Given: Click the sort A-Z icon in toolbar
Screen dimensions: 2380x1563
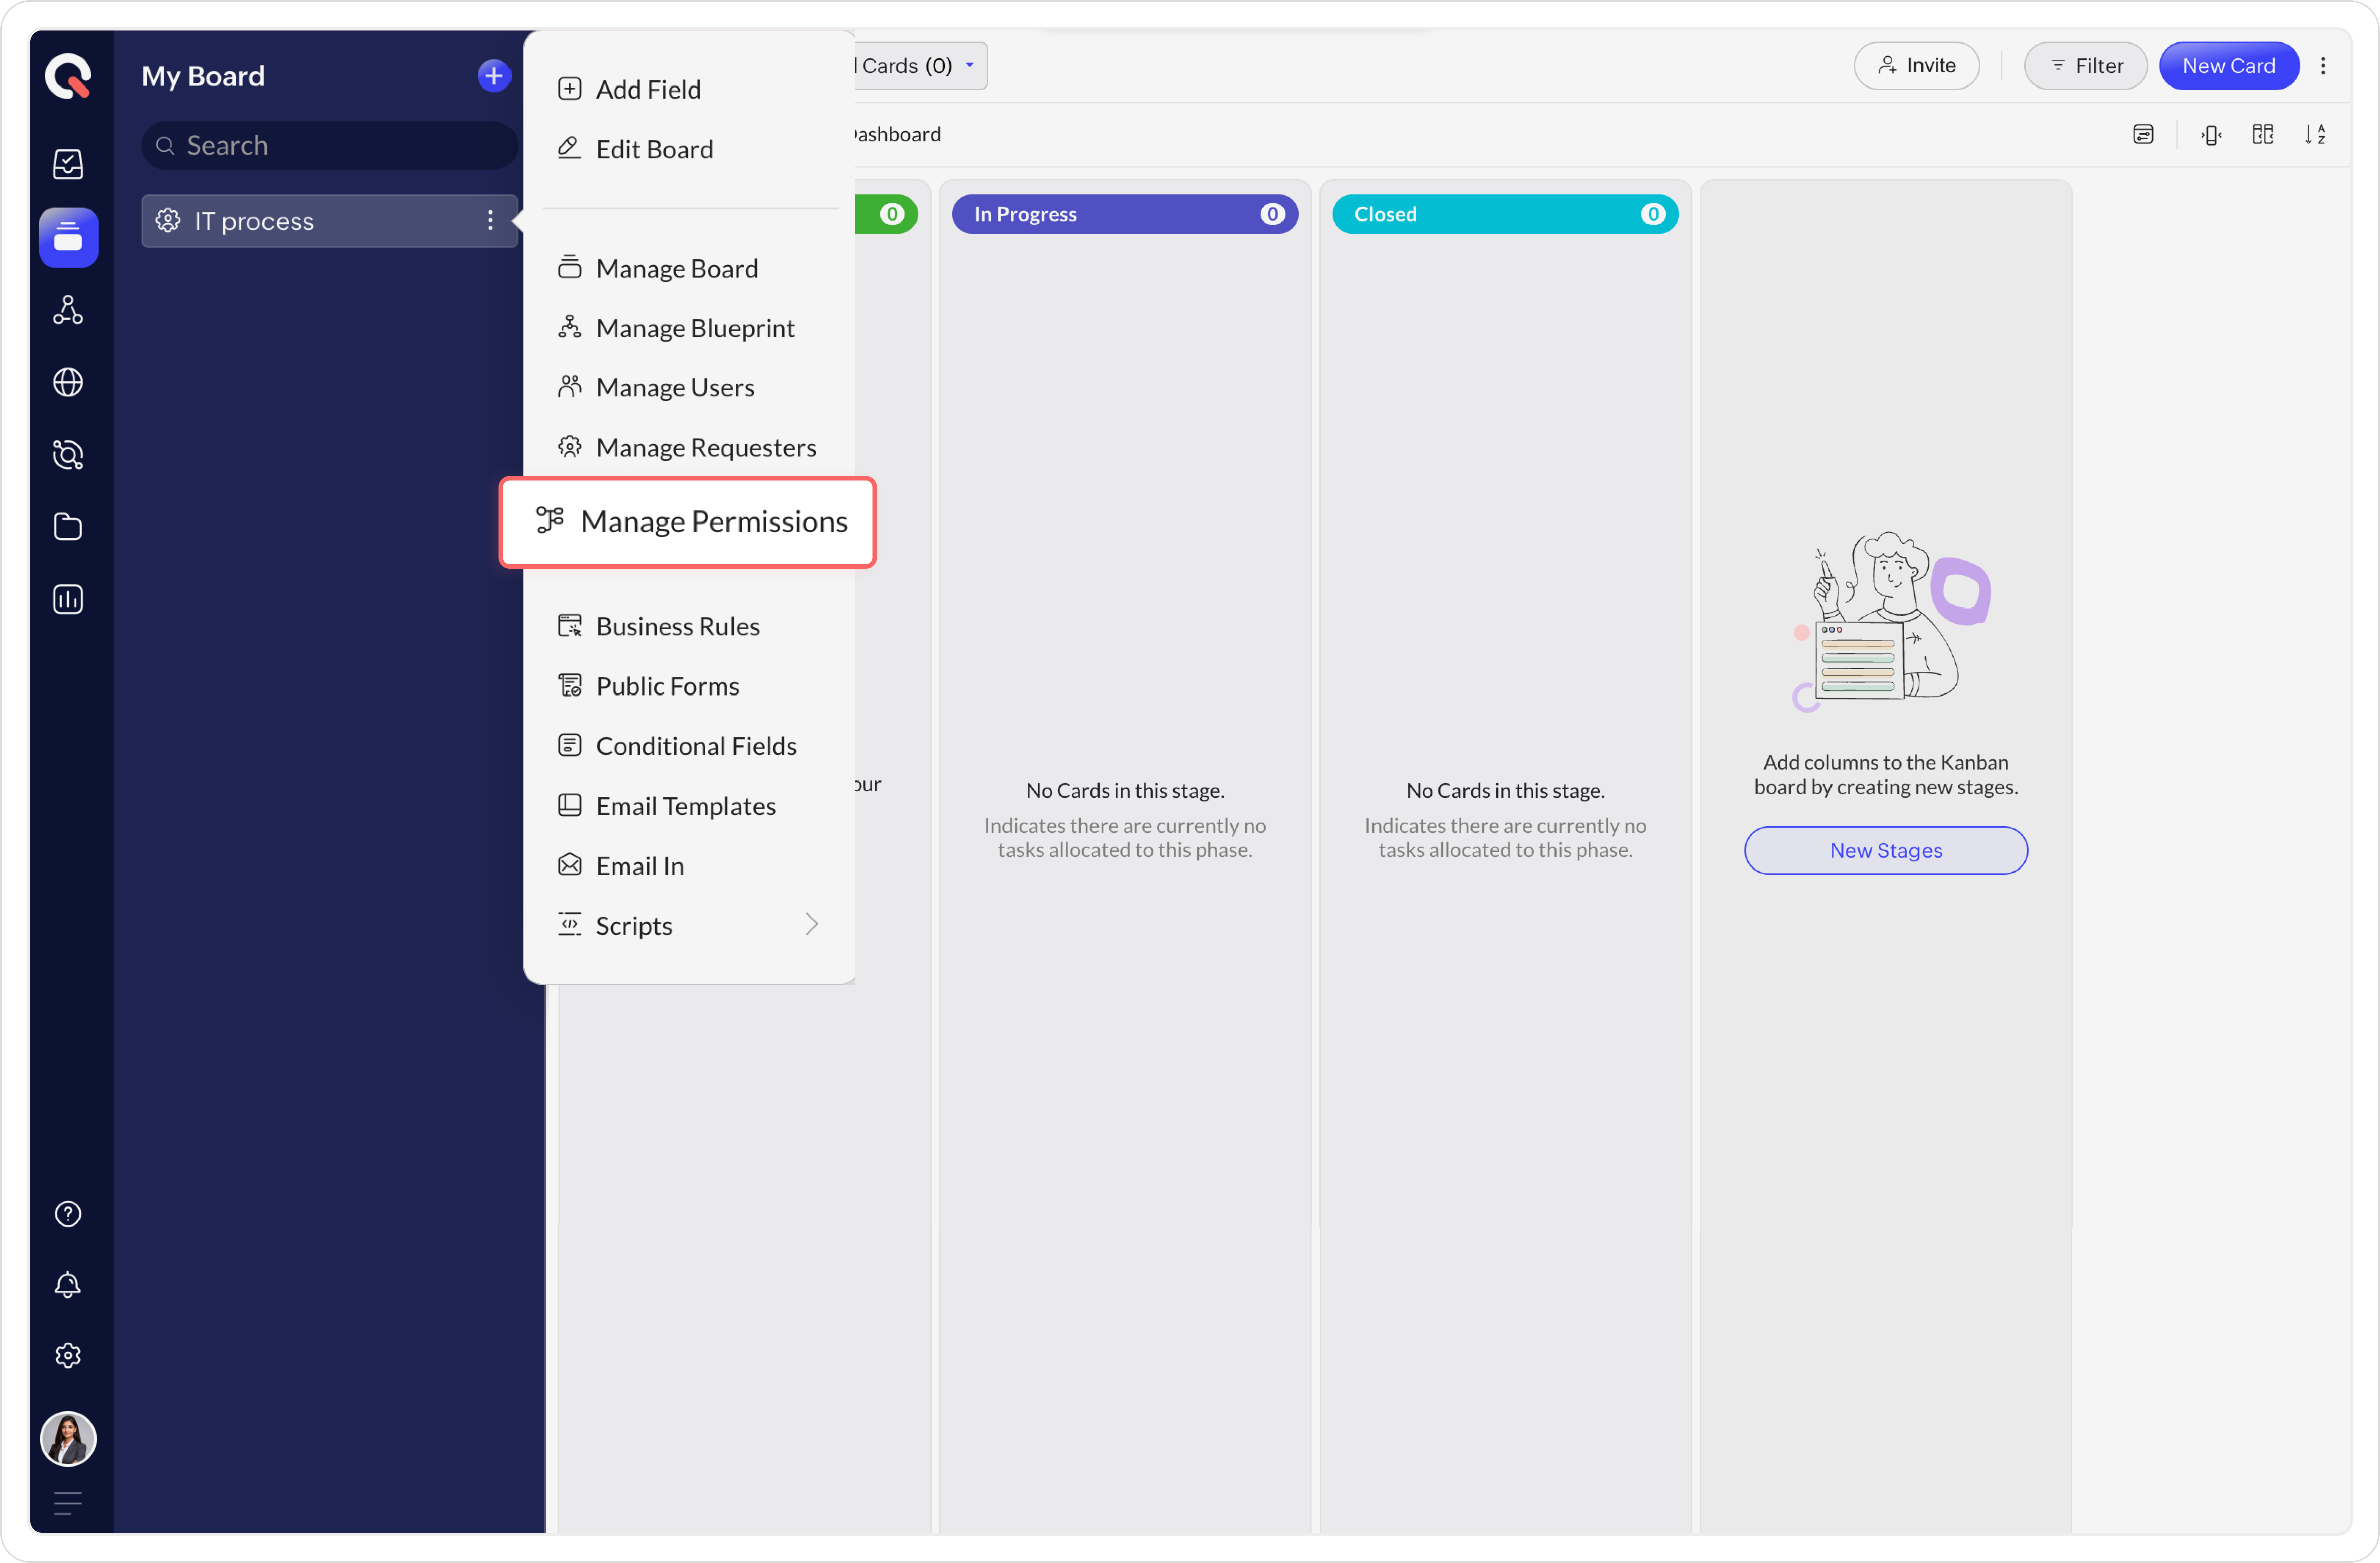Looking at the screenshot, I should coord(2314,134).
